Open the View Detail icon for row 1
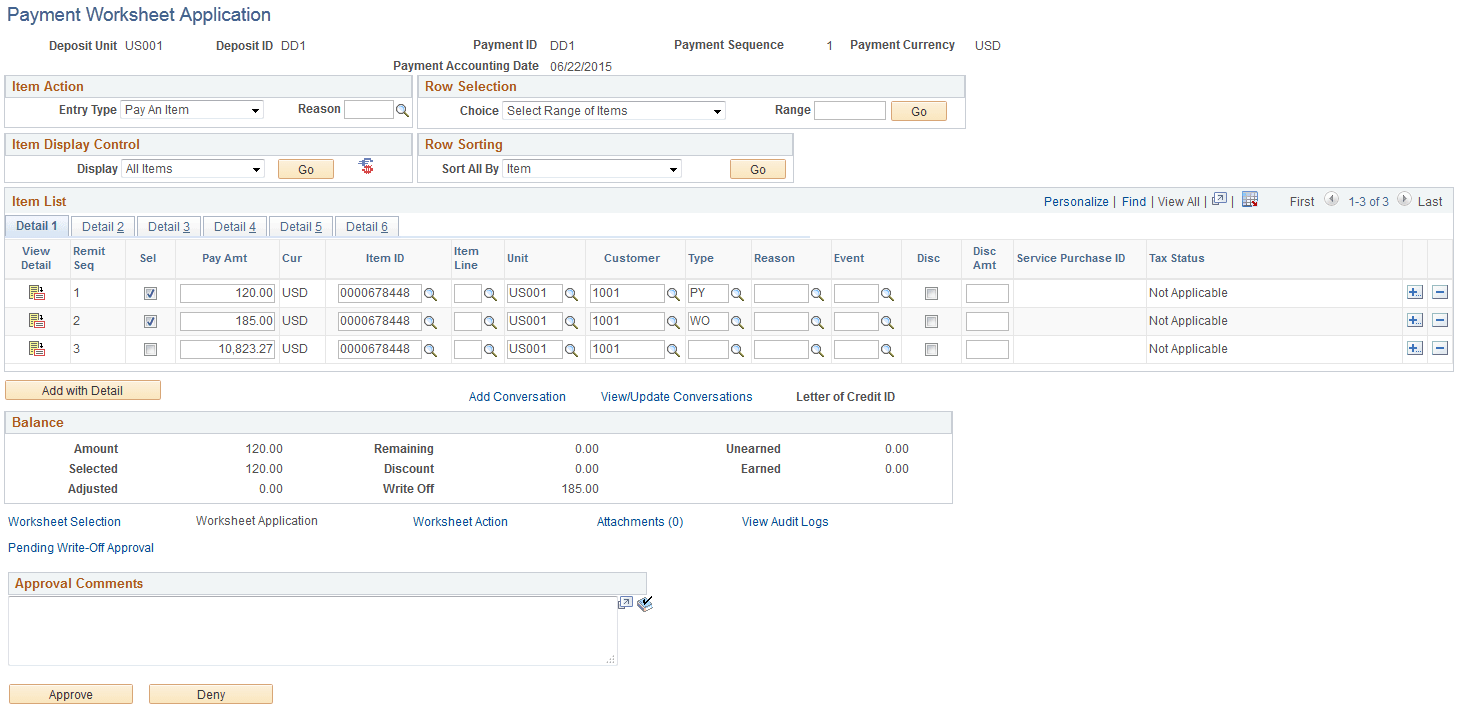 [37, 292]
